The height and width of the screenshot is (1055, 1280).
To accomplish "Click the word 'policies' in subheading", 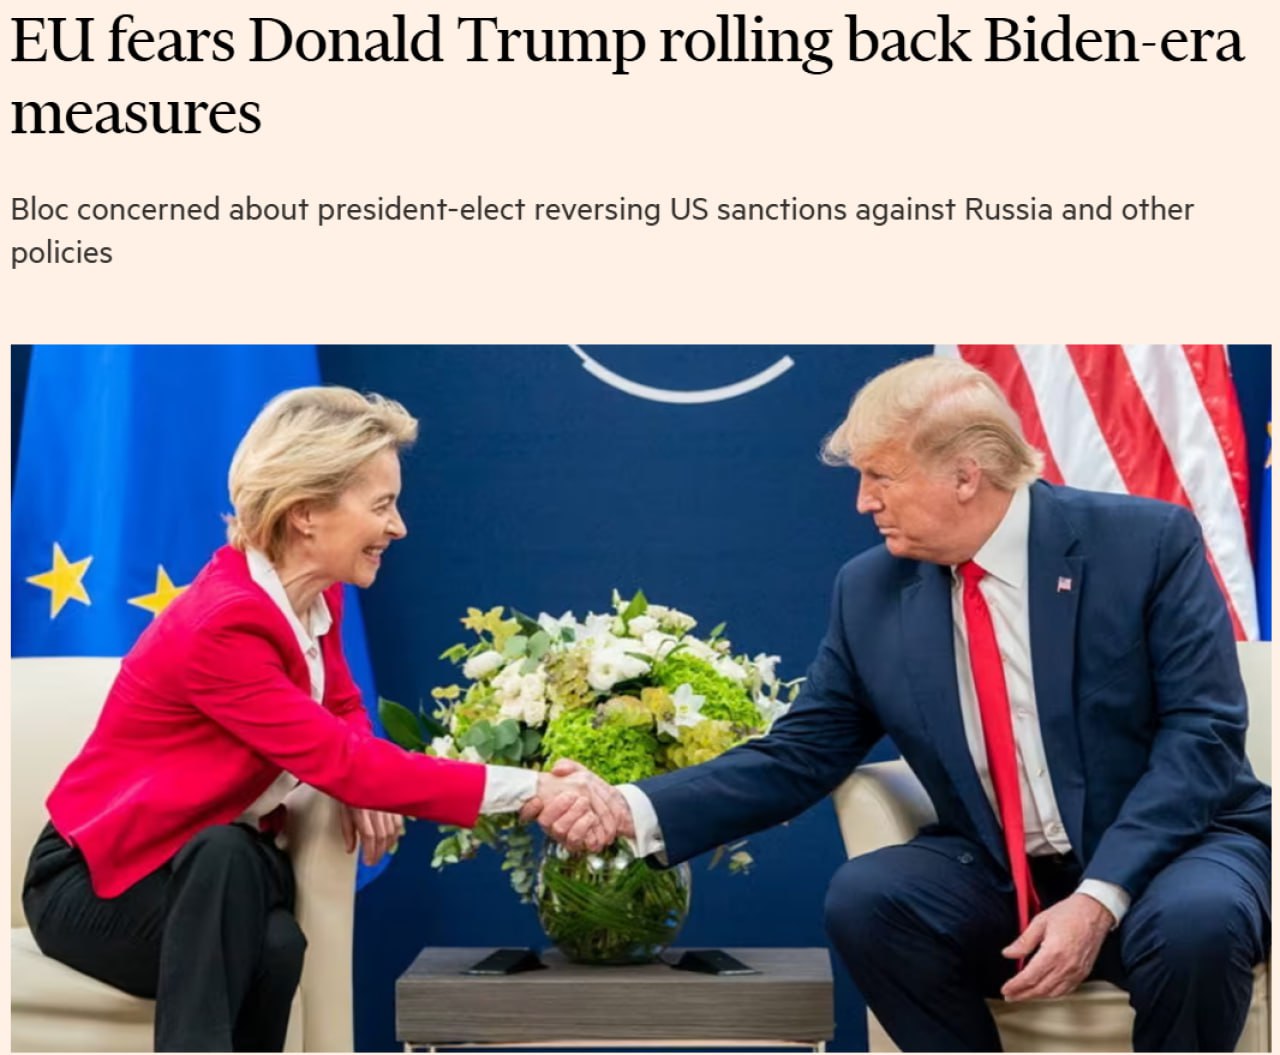I will (x=61, y=253).
